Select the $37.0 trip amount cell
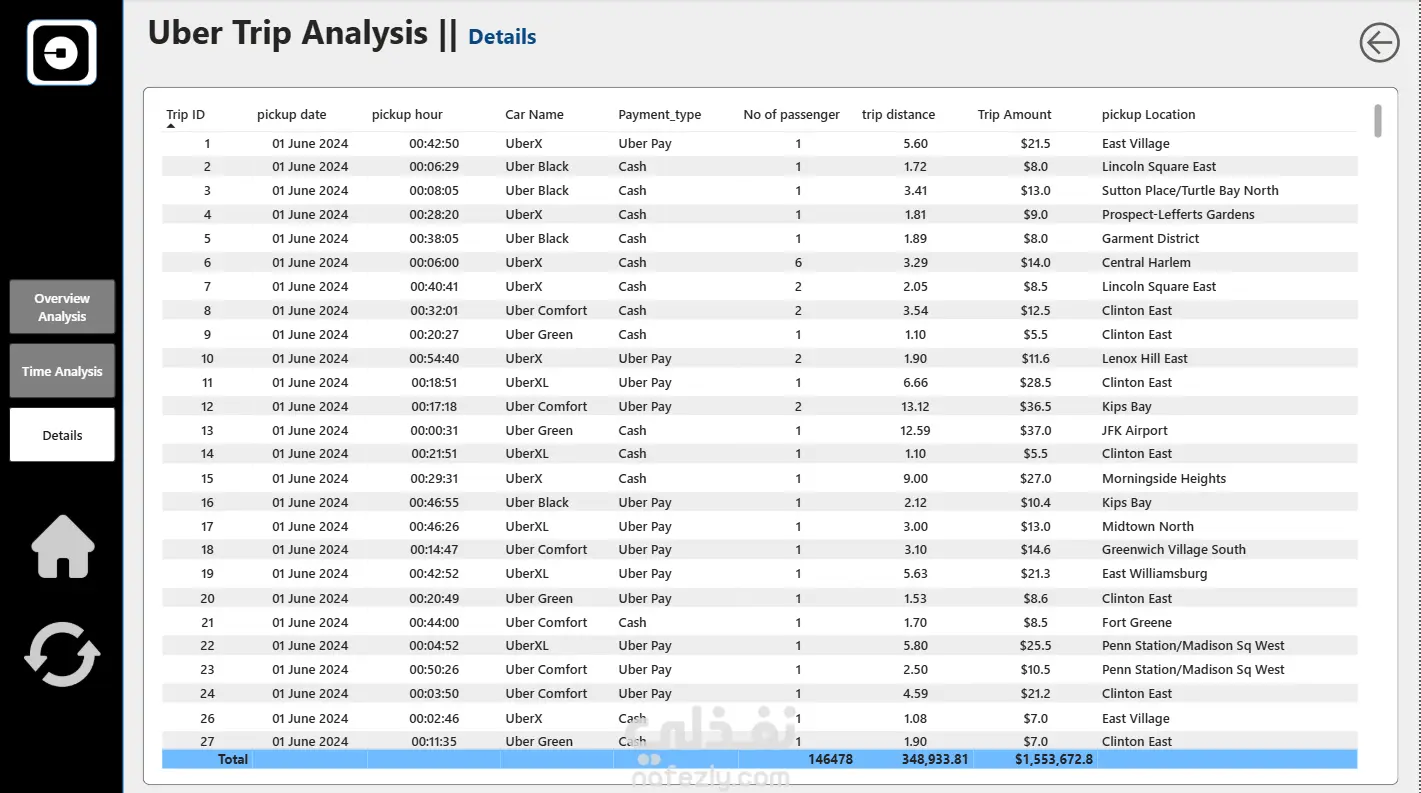Viewport: 1421px width, 793px height. 1035,430
